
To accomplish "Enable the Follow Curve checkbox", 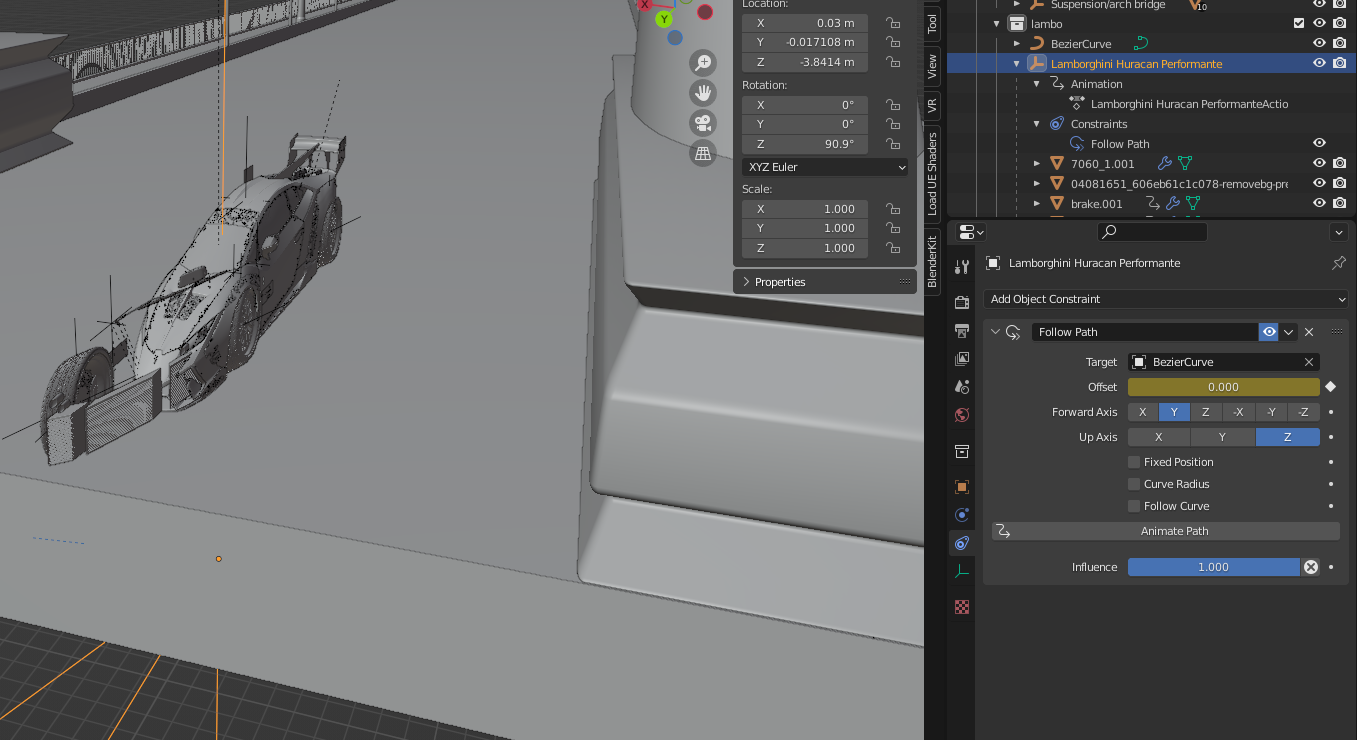I will (x=1134, y=506).
